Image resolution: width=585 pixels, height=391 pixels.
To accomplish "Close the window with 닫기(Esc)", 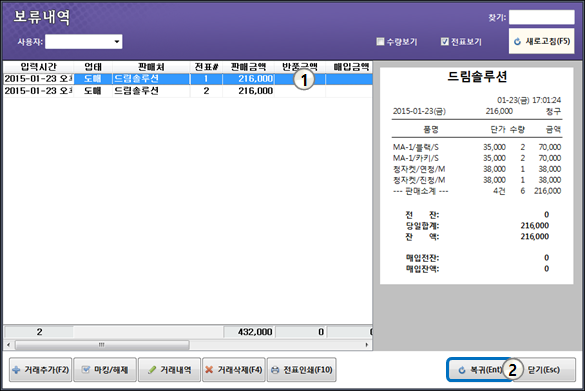I will (x=544, y=370).
